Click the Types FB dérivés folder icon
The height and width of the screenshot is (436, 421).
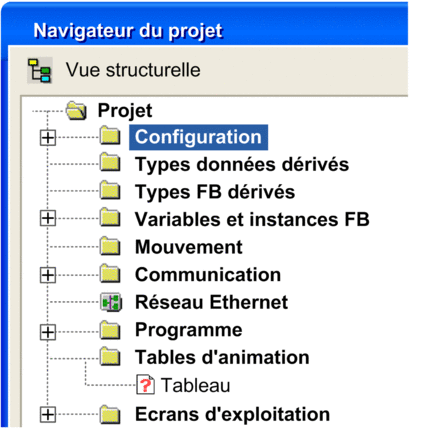(x=110, y=191)
